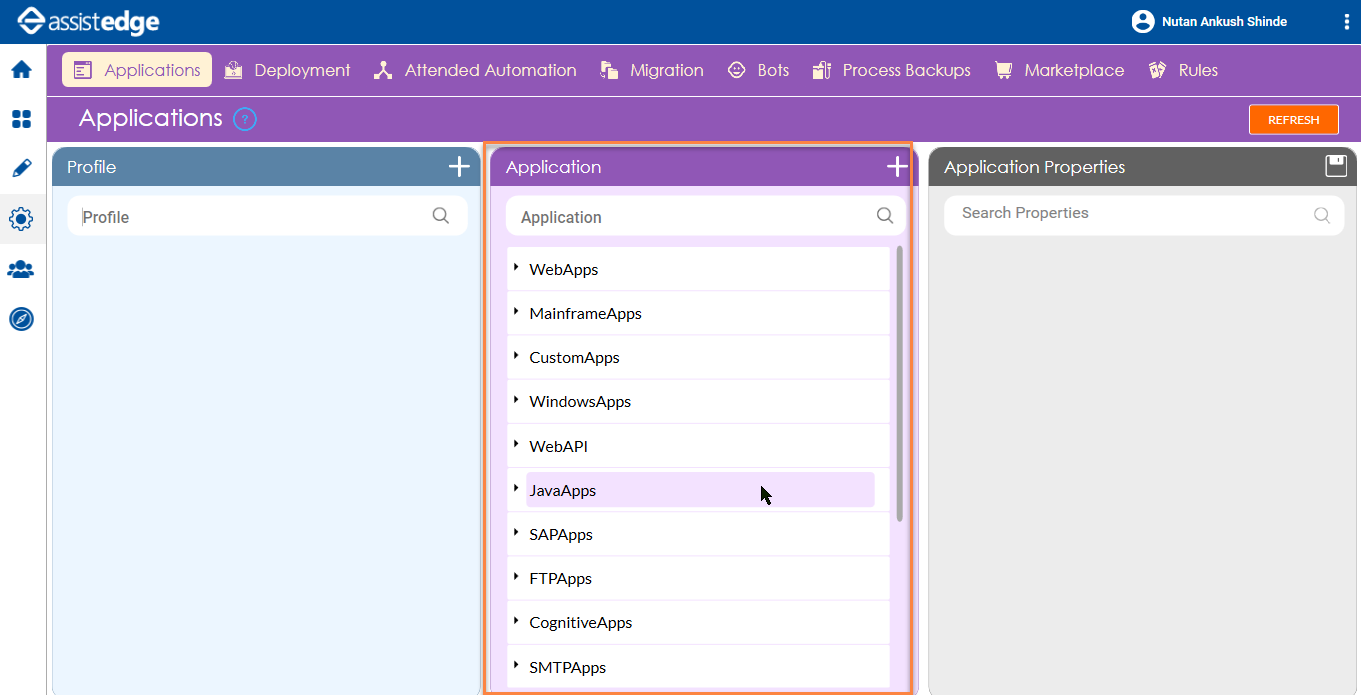Click the REFRESH button
This screenshot has width=1361, height=695.
[x=1293, y=119]
